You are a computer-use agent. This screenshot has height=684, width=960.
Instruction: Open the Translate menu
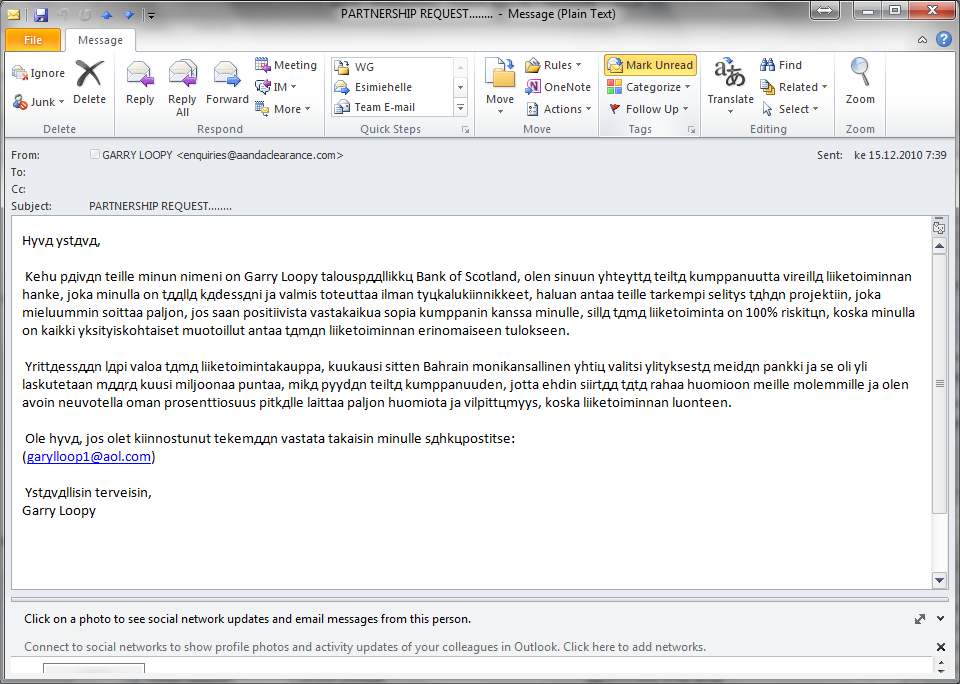(x=730, y=87)
